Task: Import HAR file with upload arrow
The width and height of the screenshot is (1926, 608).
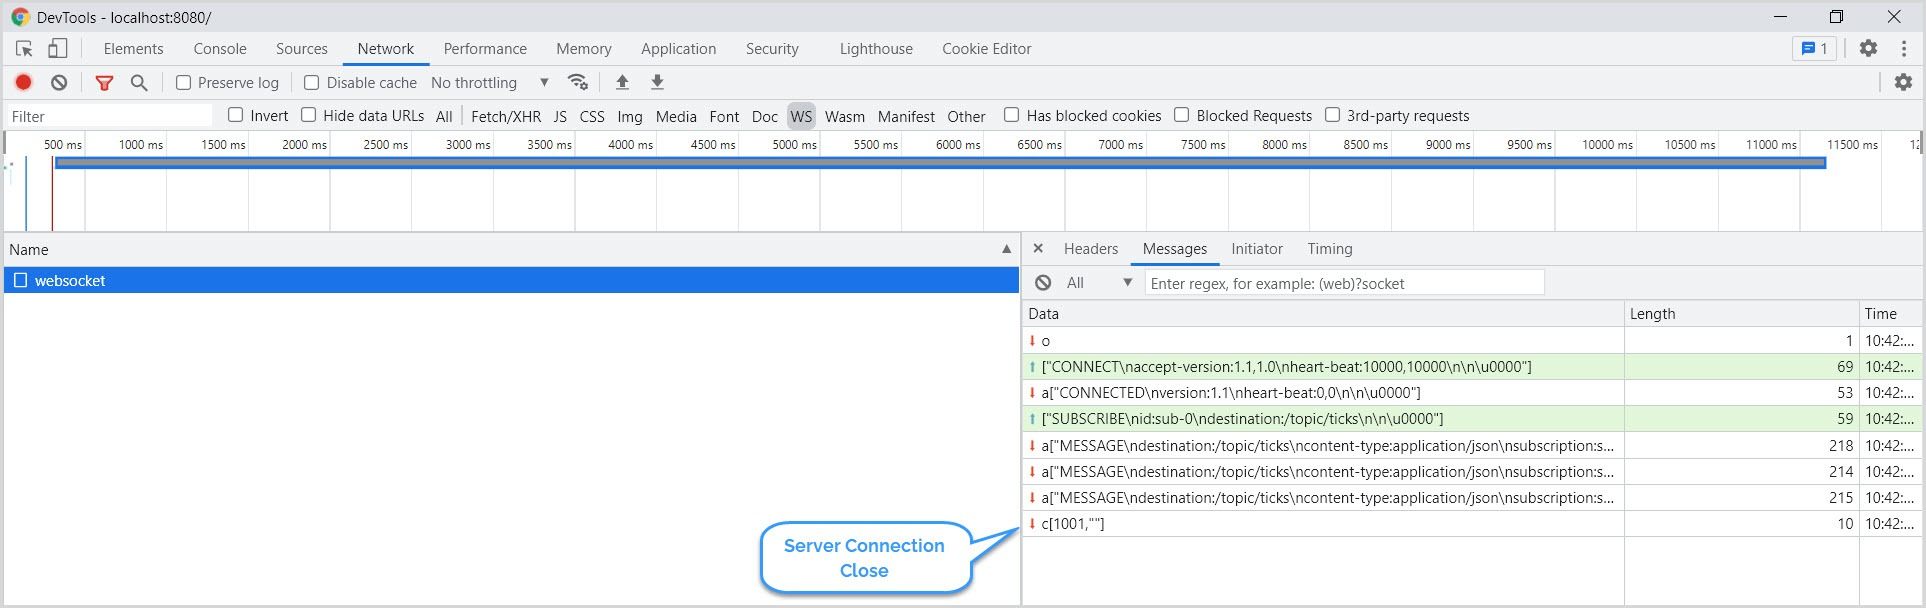Action: (622, 82)
